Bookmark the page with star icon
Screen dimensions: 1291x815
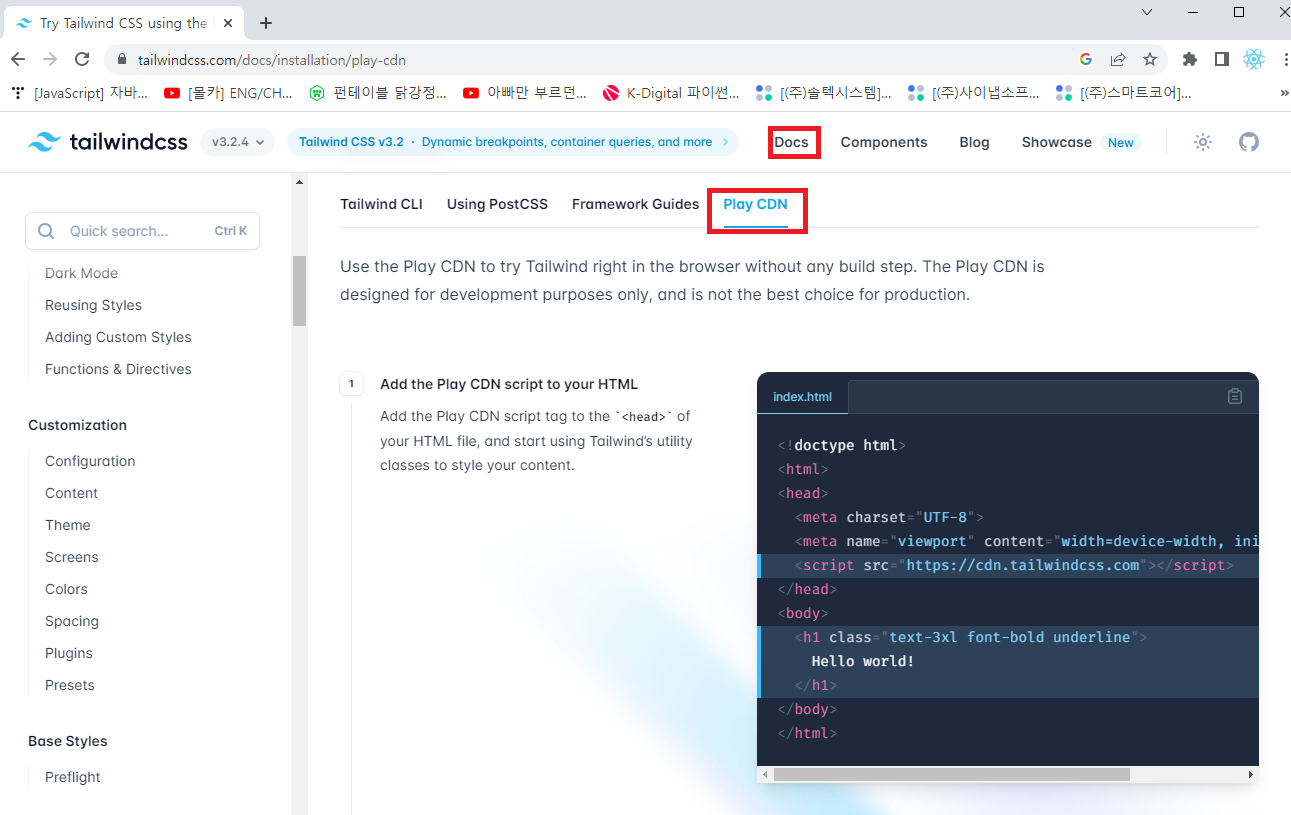pos(1150,60)
